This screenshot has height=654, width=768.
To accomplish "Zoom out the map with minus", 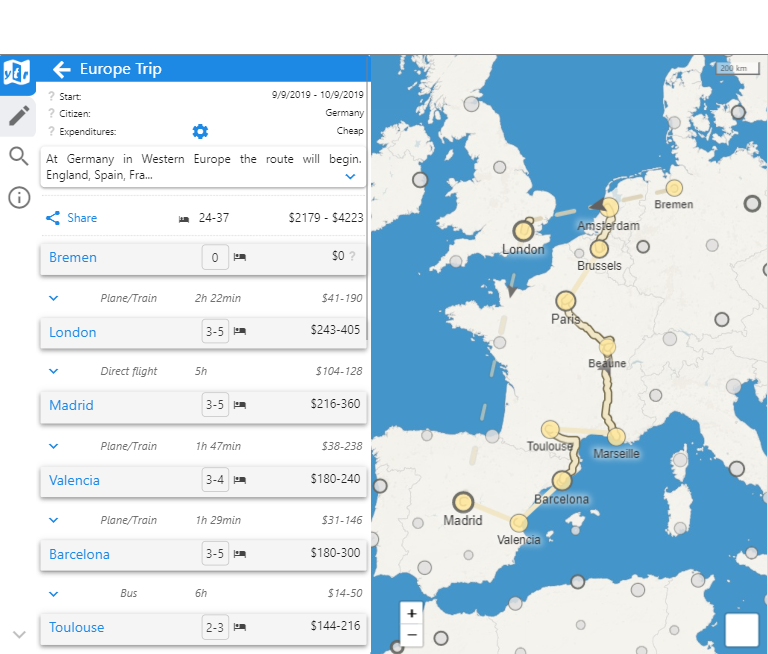I will click(412, 635).
